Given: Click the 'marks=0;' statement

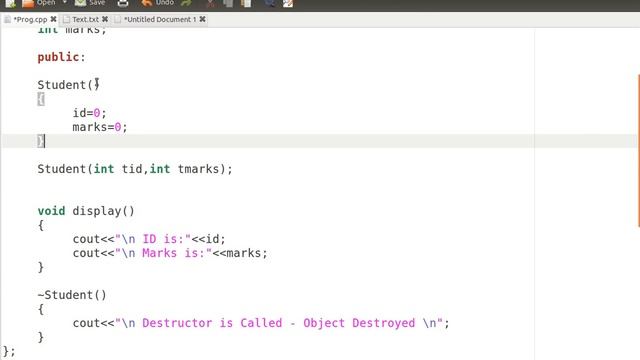Looking at the screenshot, I should pyautogui.click(x=100, y=127).
